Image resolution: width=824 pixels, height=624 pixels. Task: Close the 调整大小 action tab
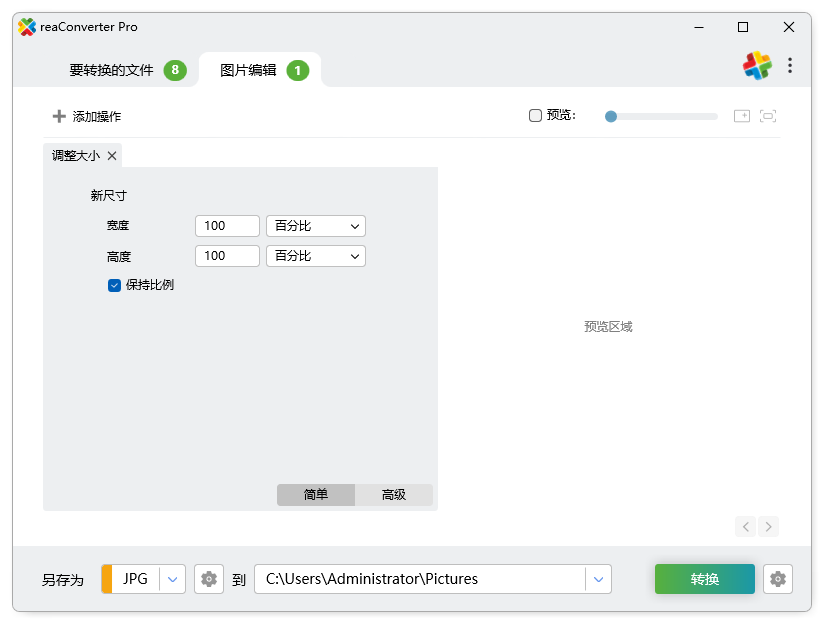(x=111, y=155)
